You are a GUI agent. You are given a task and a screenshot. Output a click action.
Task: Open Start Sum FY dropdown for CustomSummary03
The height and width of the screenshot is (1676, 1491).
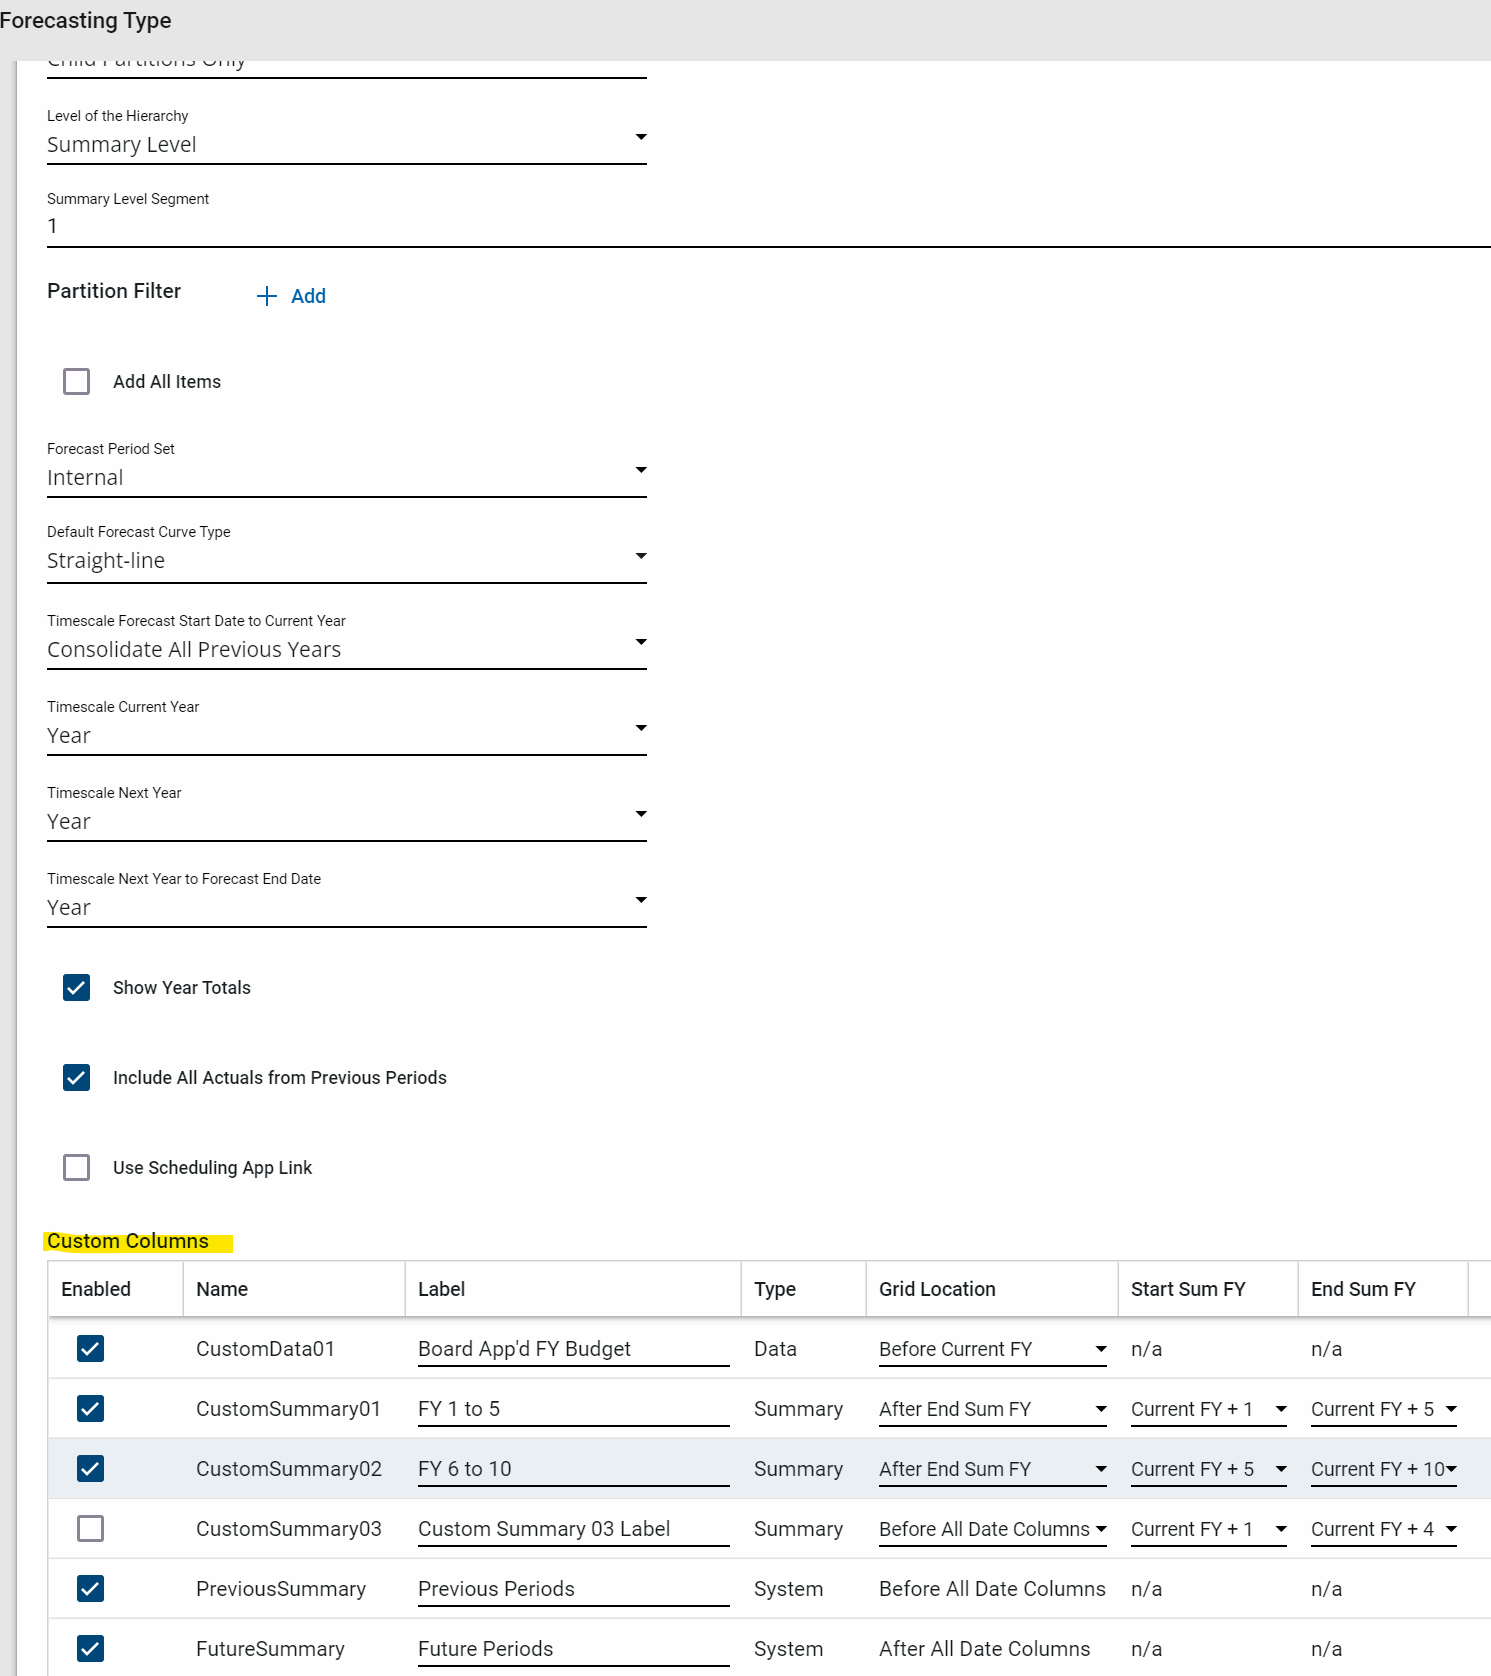pyautogui.click(x=1208, y=1529)
